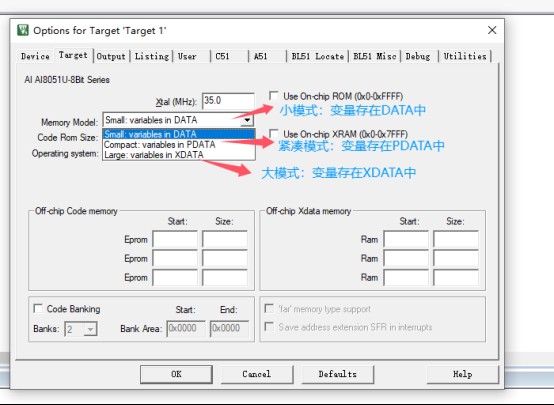Enable the Code Banking checkbox
This screenshot has height=405, width=554.
click(38, 309)
